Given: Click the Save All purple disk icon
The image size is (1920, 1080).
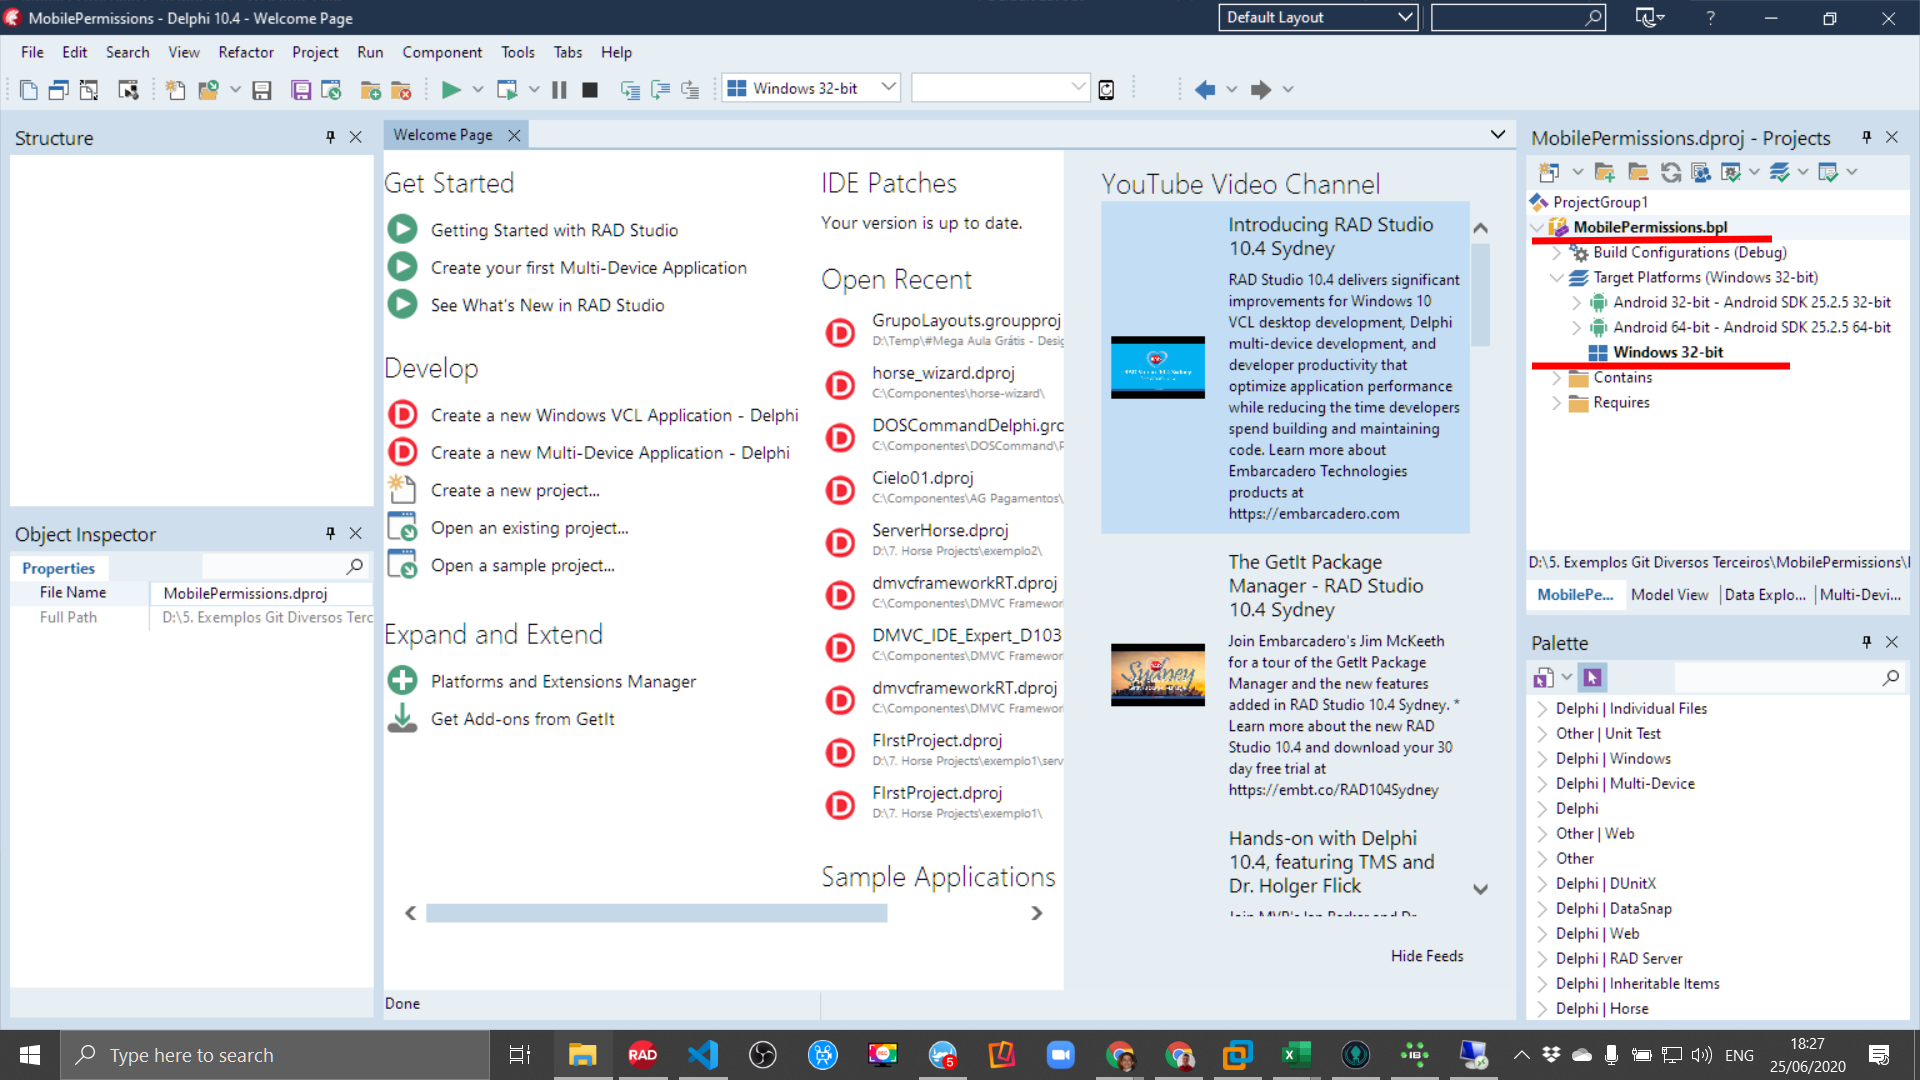Looking at the screenshot, I should click(x=301, y=90).
